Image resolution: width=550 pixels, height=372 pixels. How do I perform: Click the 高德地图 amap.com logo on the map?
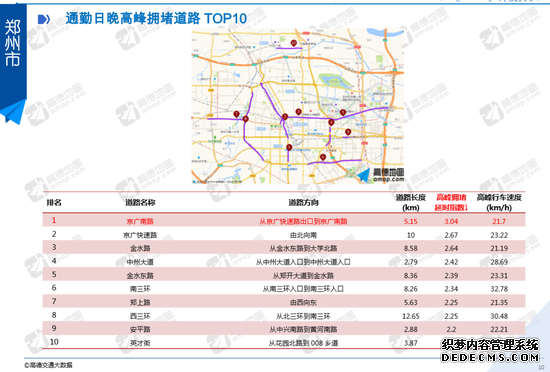[382, 175]
